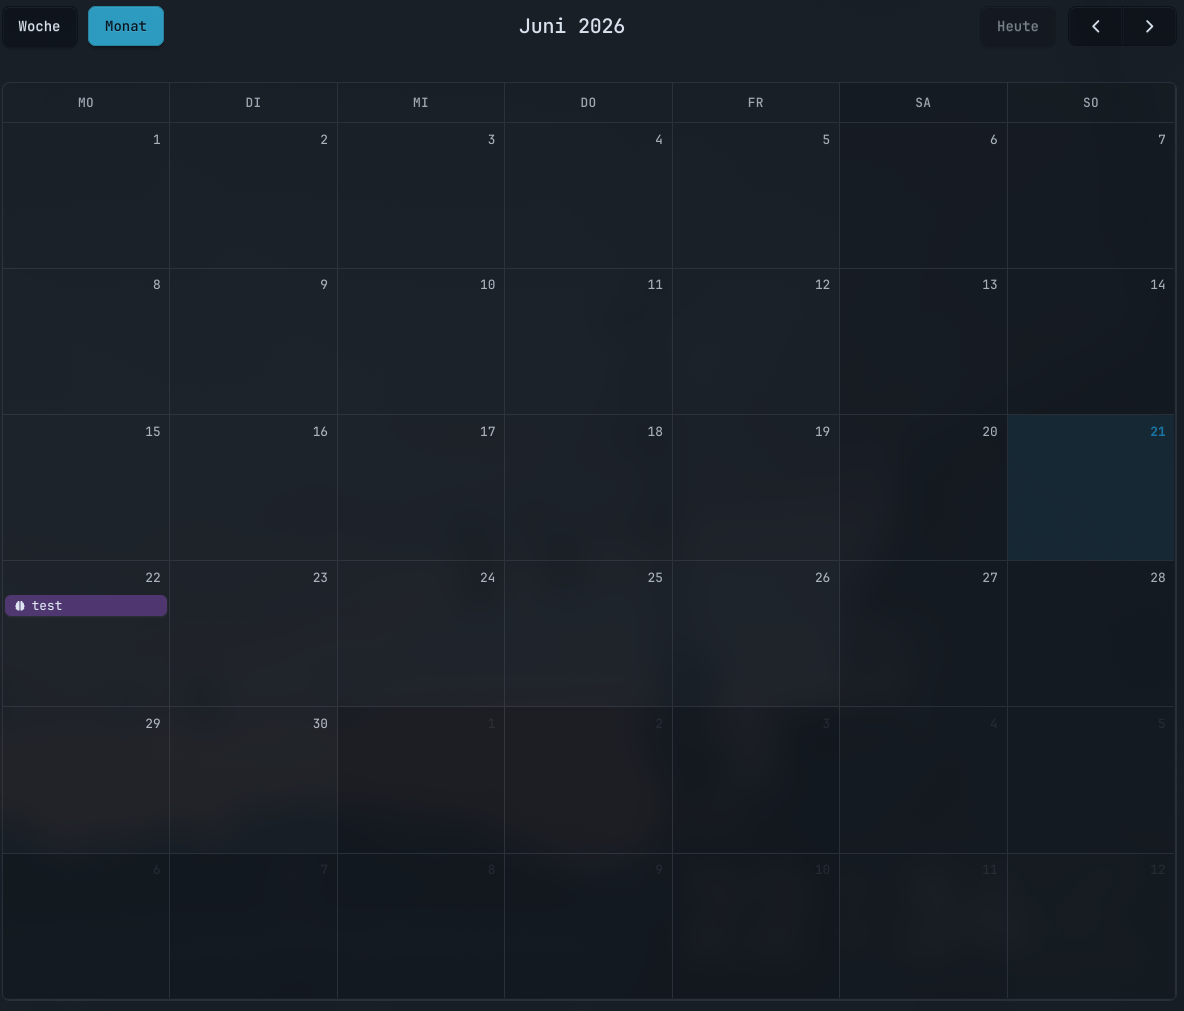Select day number 14
The image size is (1184, 1011).
[1158, 285]
